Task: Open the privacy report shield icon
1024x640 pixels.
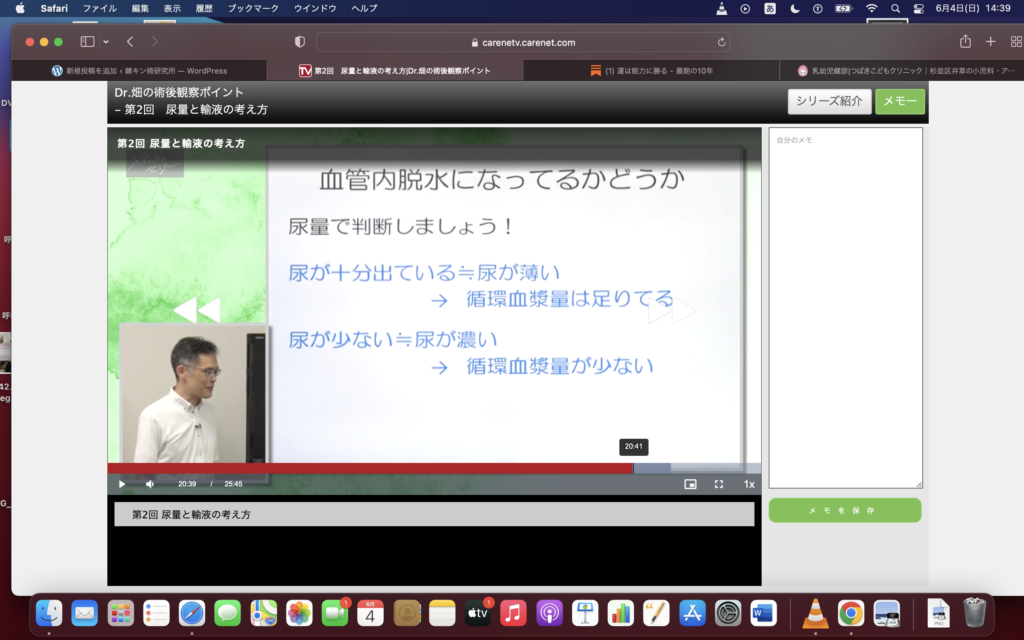Action: coord(300,42)
